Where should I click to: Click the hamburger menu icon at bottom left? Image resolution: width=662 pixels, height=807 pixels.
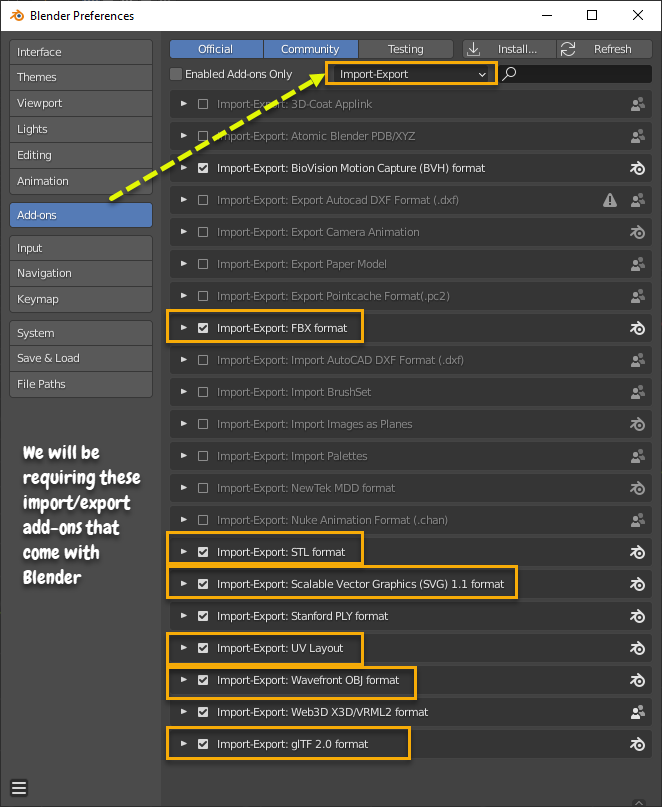19,787
